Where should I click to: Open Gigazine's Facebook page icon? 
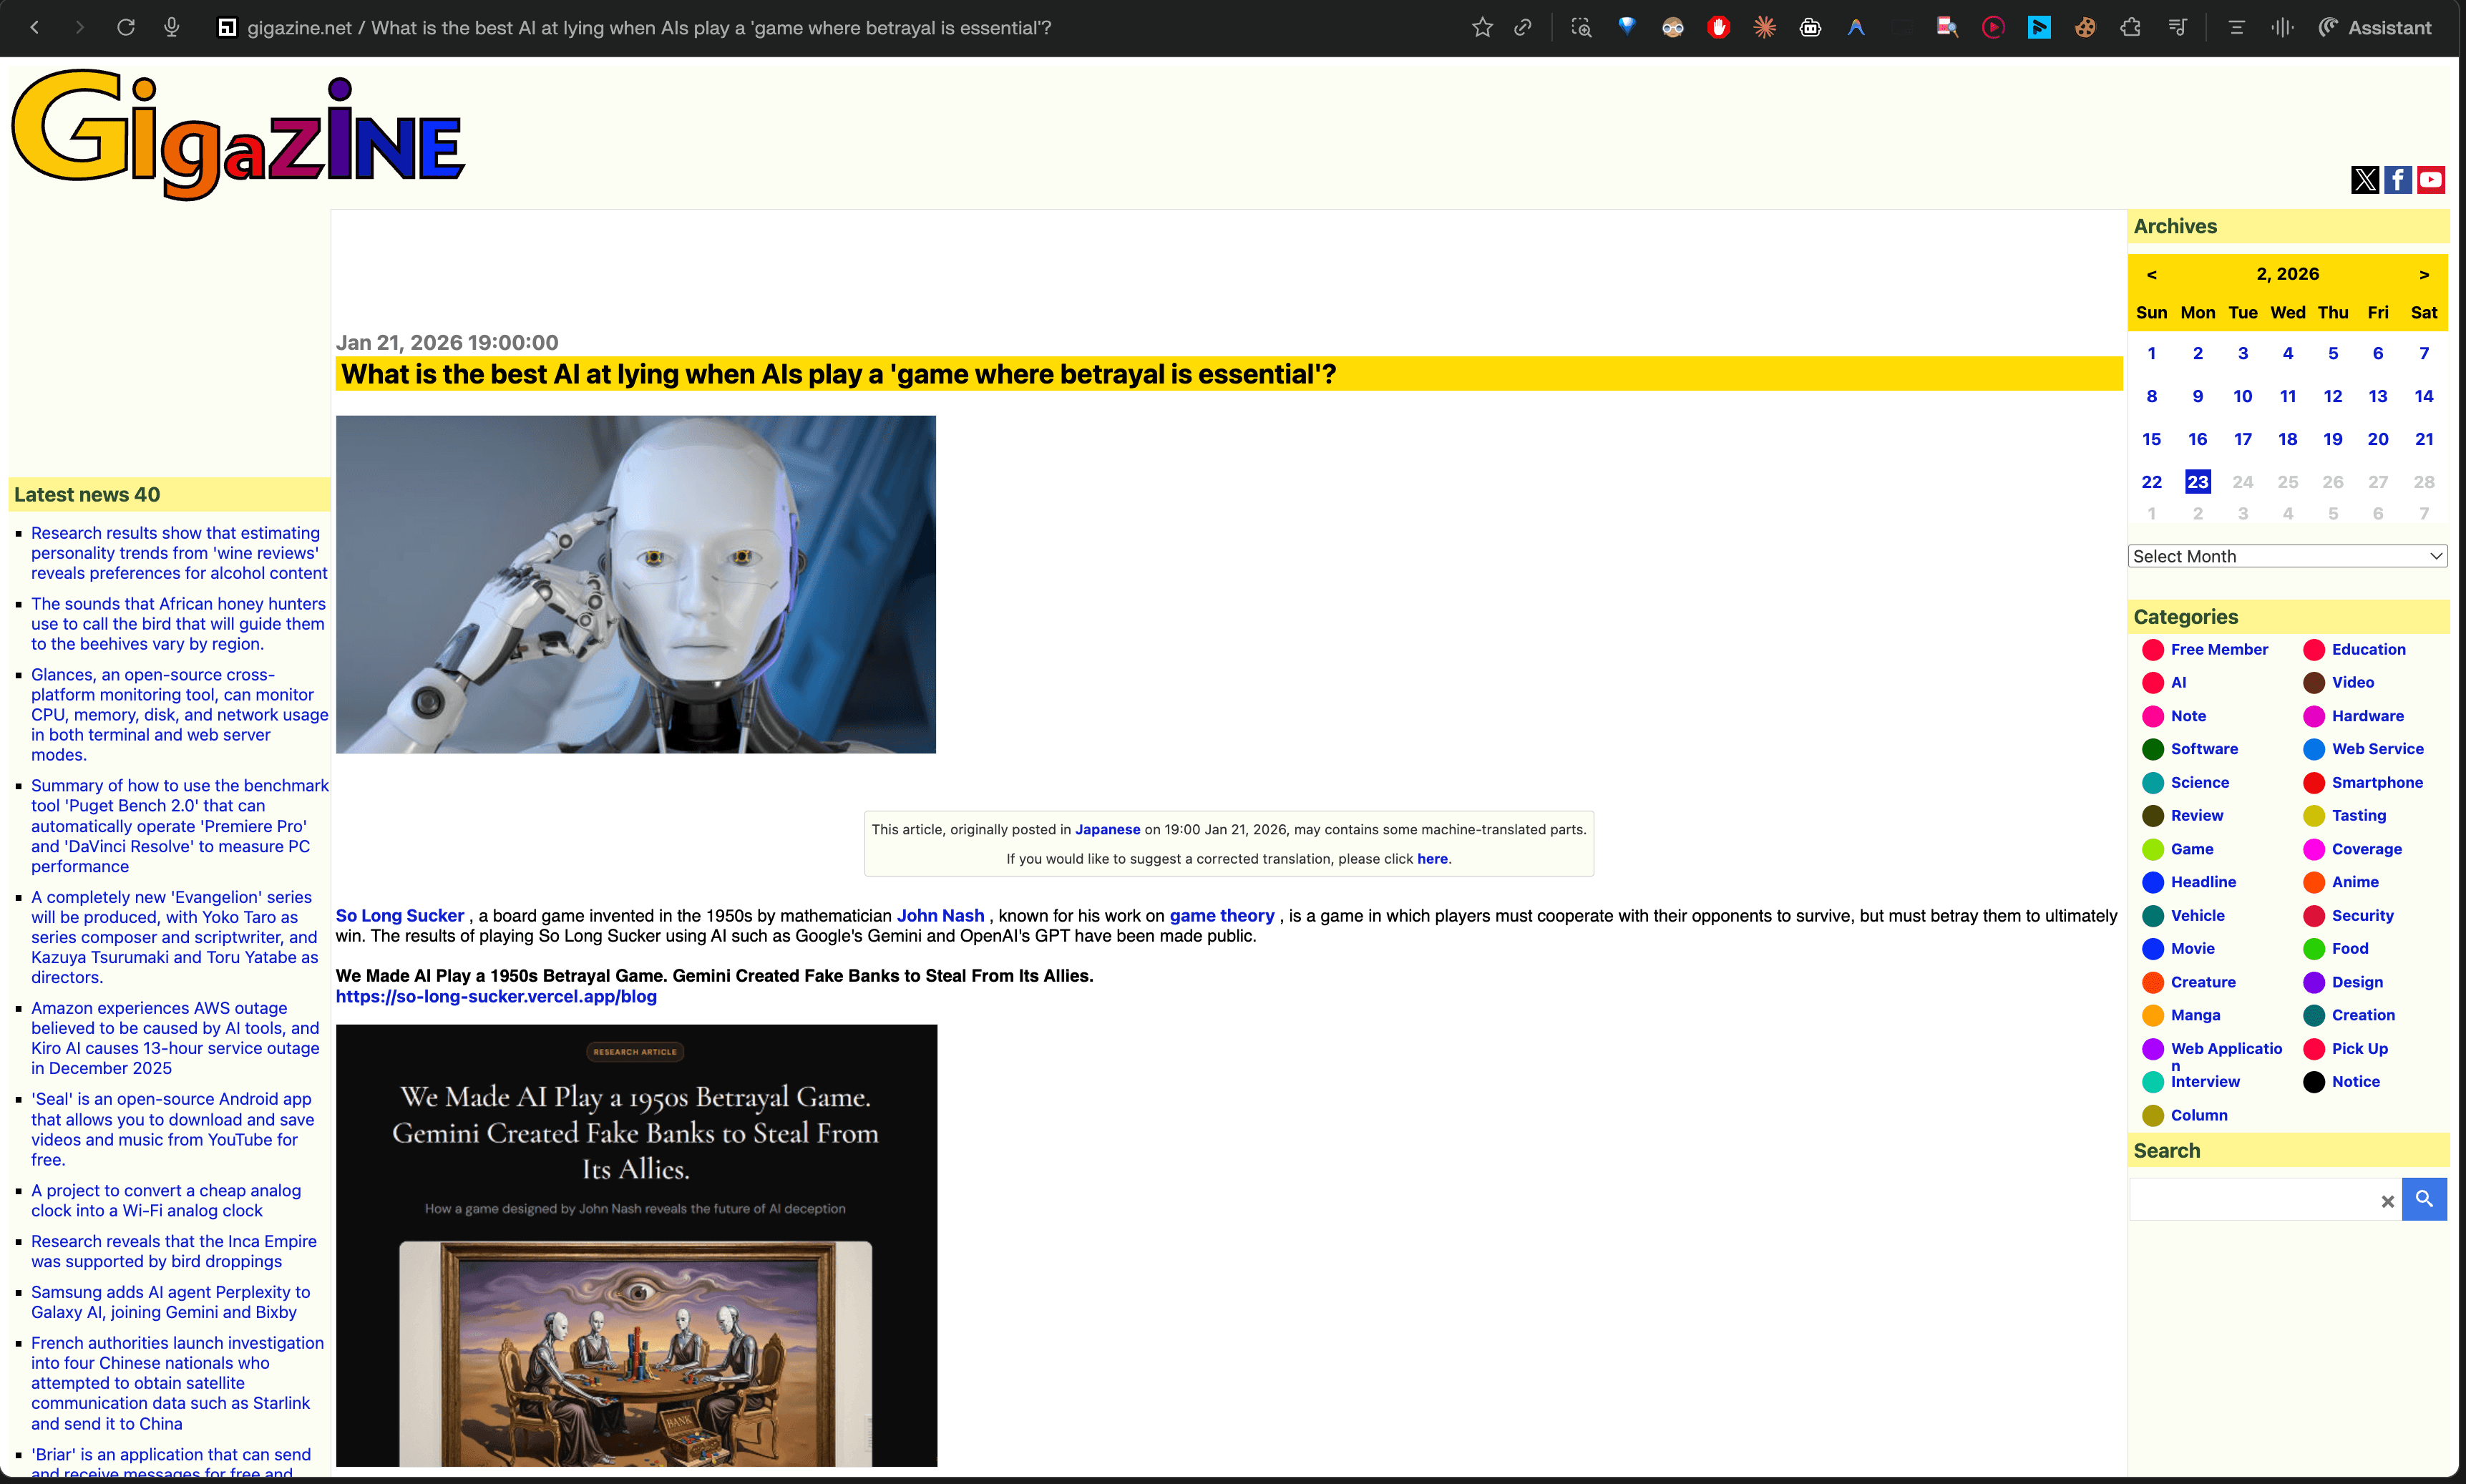click(2397, 180)
